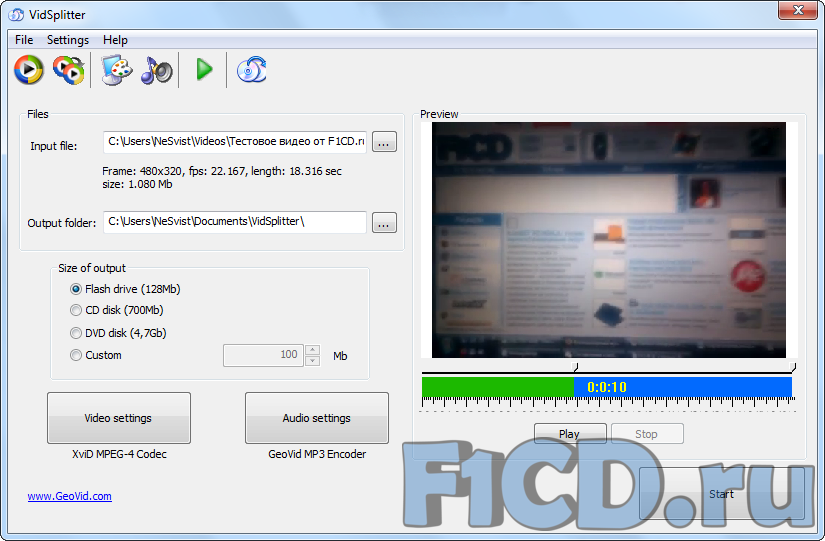The image size is (825, 541).
Task: Click the custom size field showing 100
Action: tap(264, 355)
